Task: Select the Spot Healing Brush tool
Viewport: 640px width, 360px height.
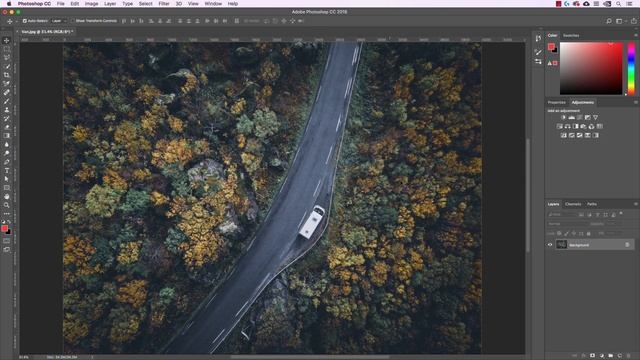Action: 7,92
